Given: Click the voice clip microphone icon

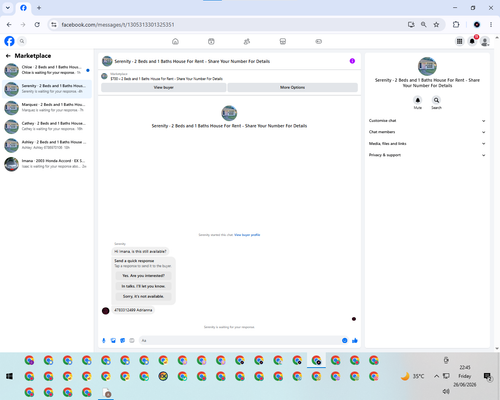Looking at the screenshot, I should (104, 340).
